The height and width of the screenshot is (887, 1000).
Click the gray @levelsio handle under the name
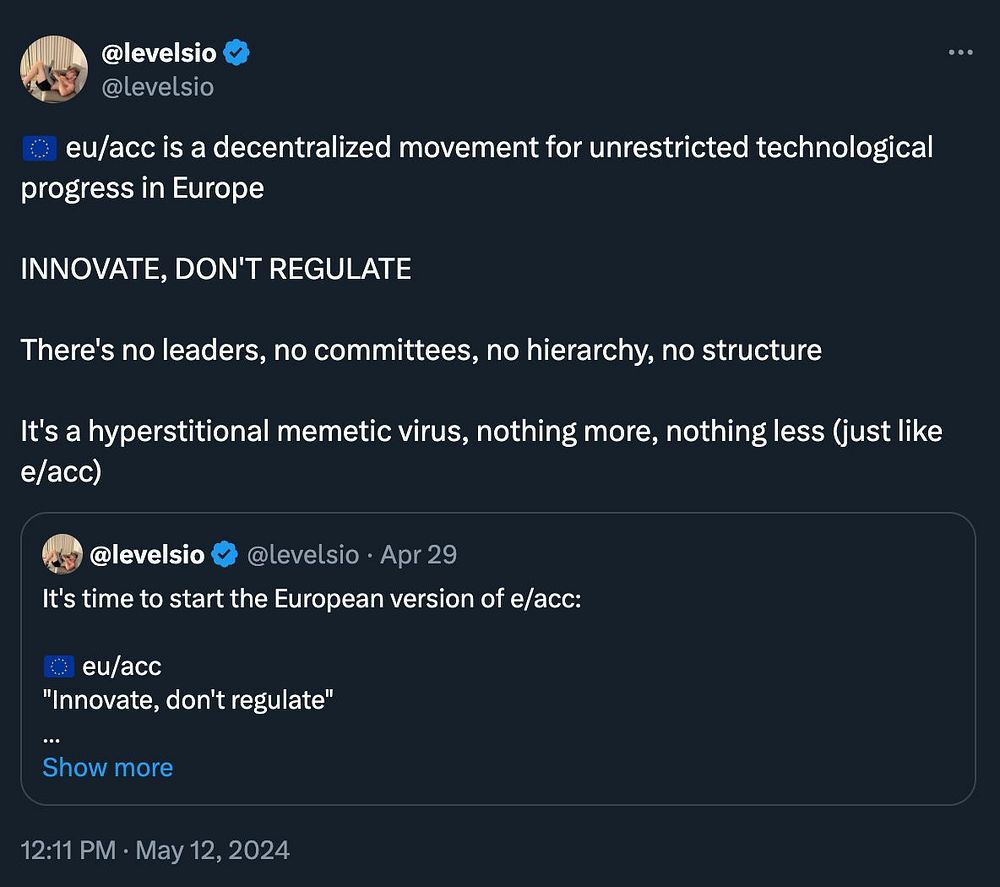pos(158,87)
